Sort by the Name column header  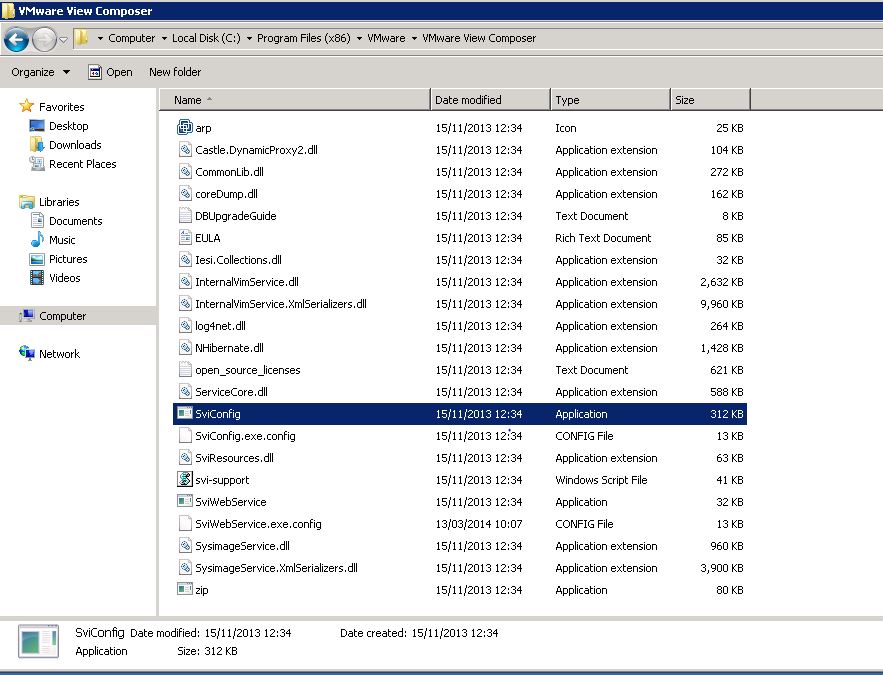coord(294,100)
